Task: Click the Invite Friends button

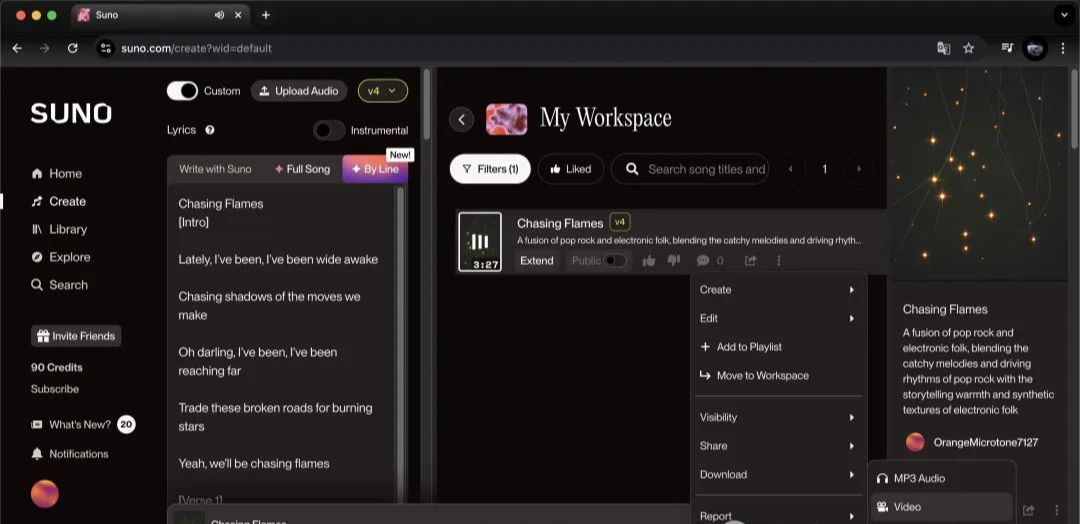Action: tap(75, 336)
